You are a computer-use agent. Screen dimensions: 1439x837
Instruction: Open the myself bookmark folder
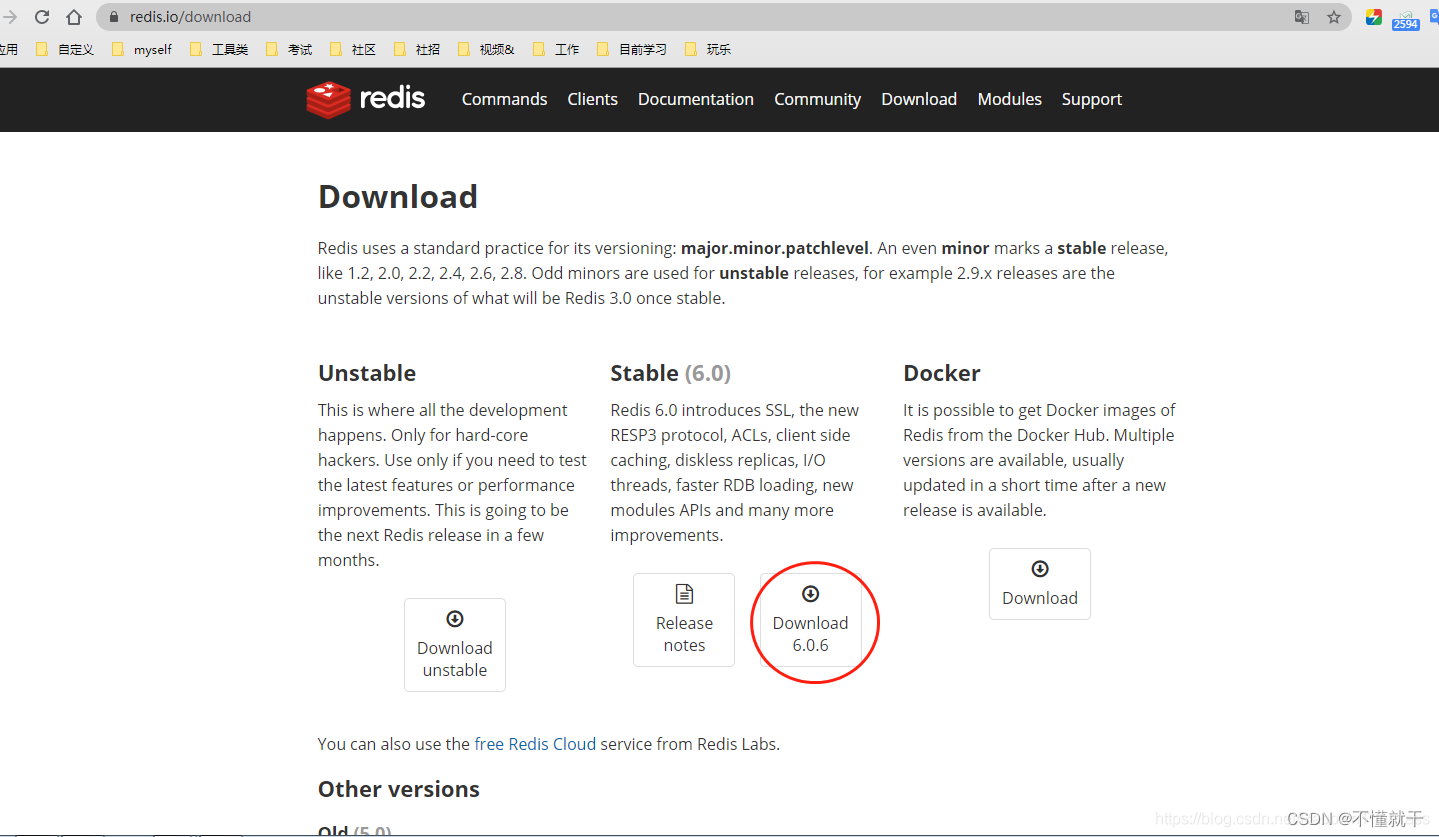[142, 49]
